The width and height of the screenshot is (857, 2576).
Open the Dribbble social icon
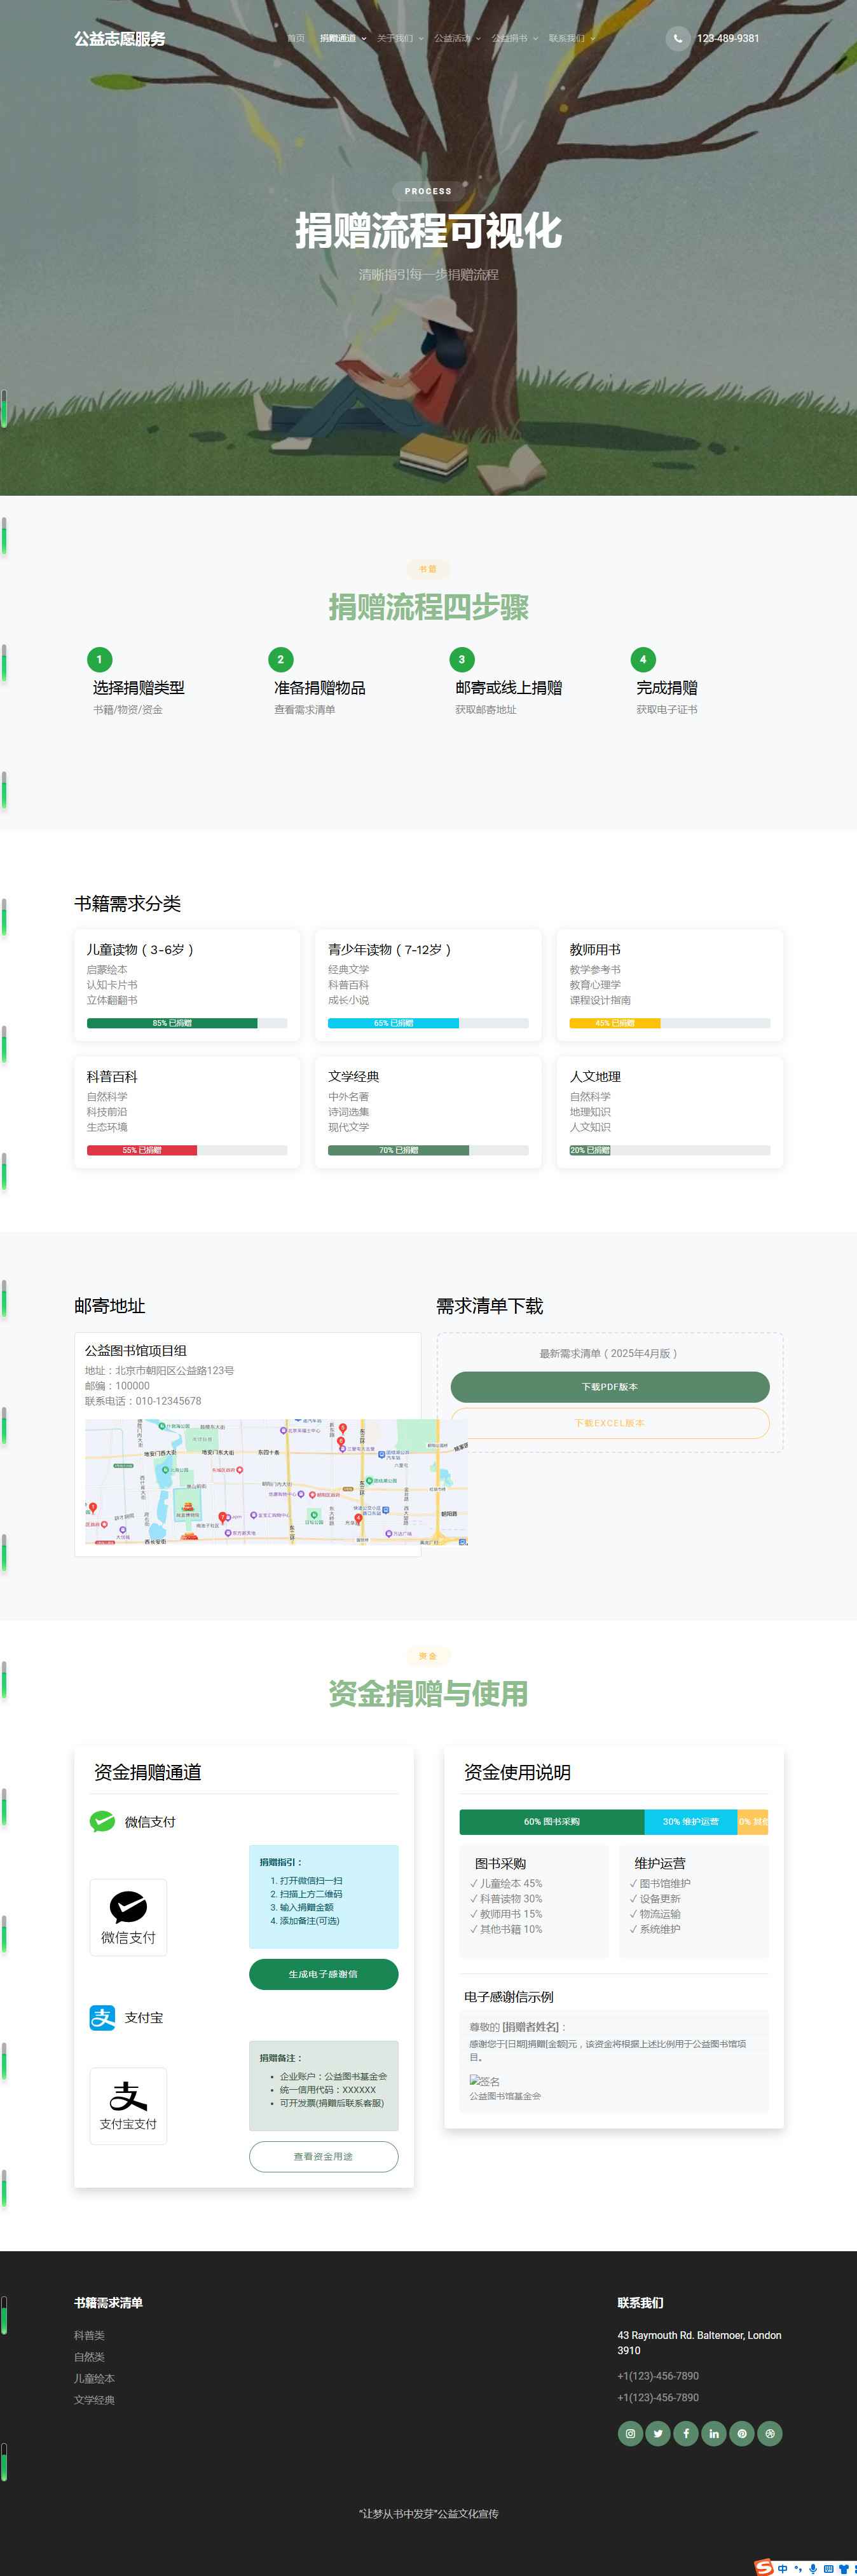tap(770, 2433)
